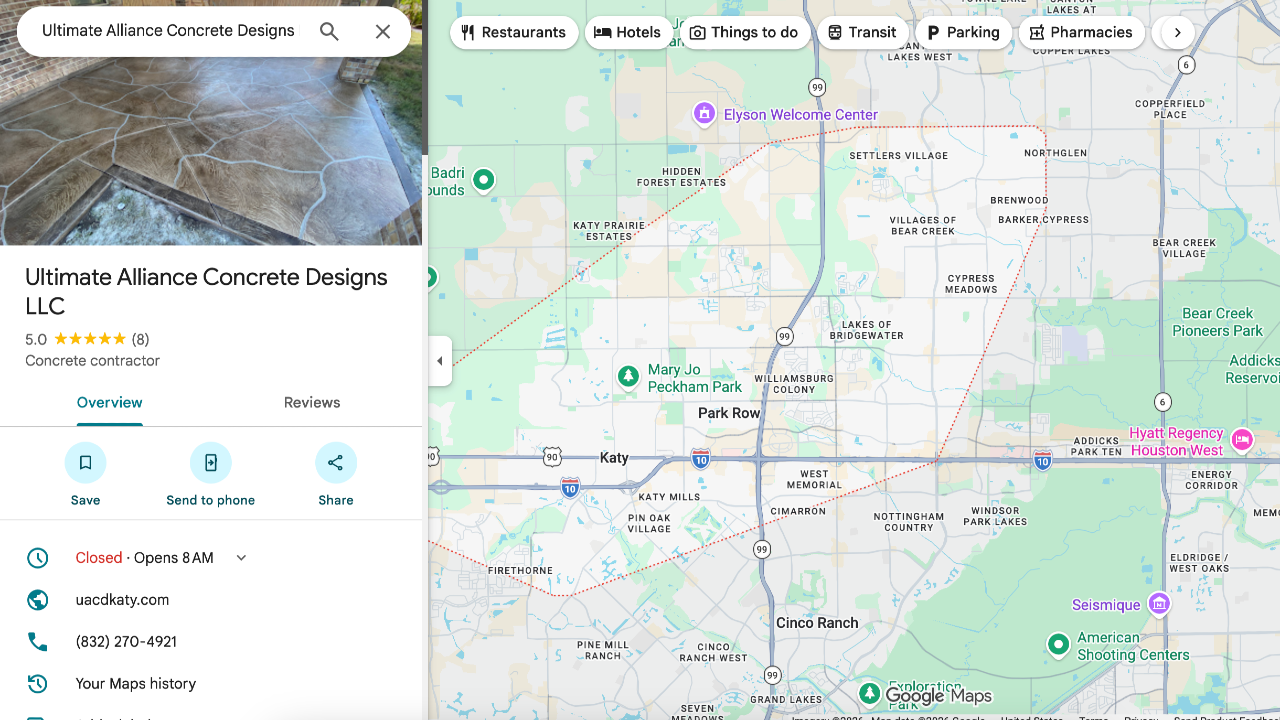The width and height of the screenshot is (1280, 720).
Task: Select the Transit filter chip
Action: point(863,32)
